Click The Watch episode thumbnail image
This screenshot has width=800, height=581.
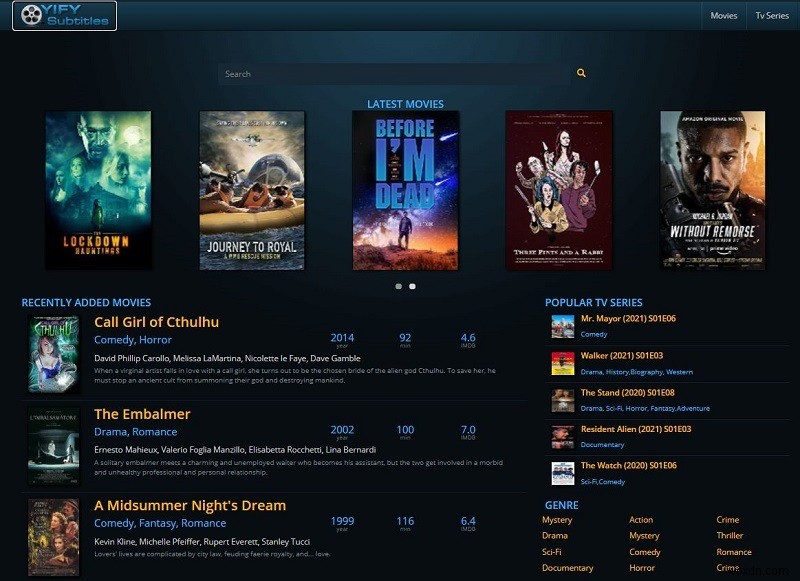(562, 471)
